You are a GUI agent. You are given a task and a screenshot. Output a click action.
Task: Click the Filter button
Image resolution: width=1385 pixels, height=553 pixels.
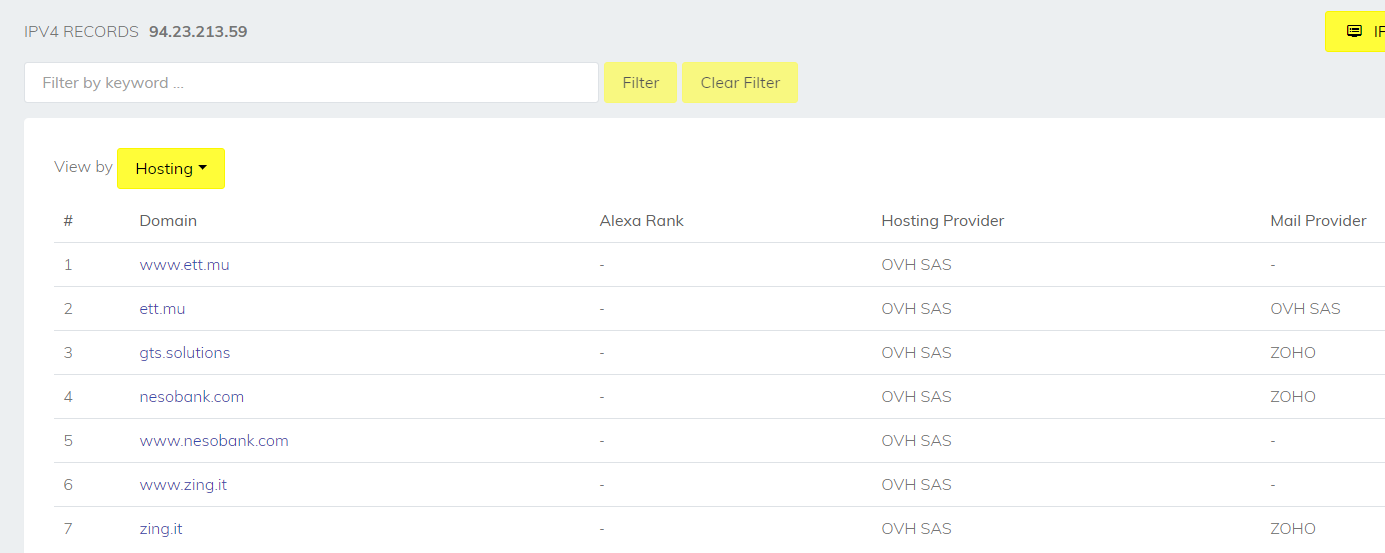pyautogui.click(x=640, y=83)
